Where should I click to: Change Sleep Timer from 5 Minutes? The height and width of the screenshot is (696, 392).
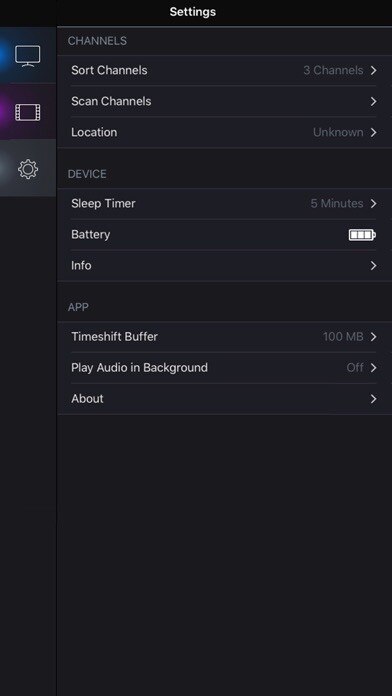click(337, 203)
